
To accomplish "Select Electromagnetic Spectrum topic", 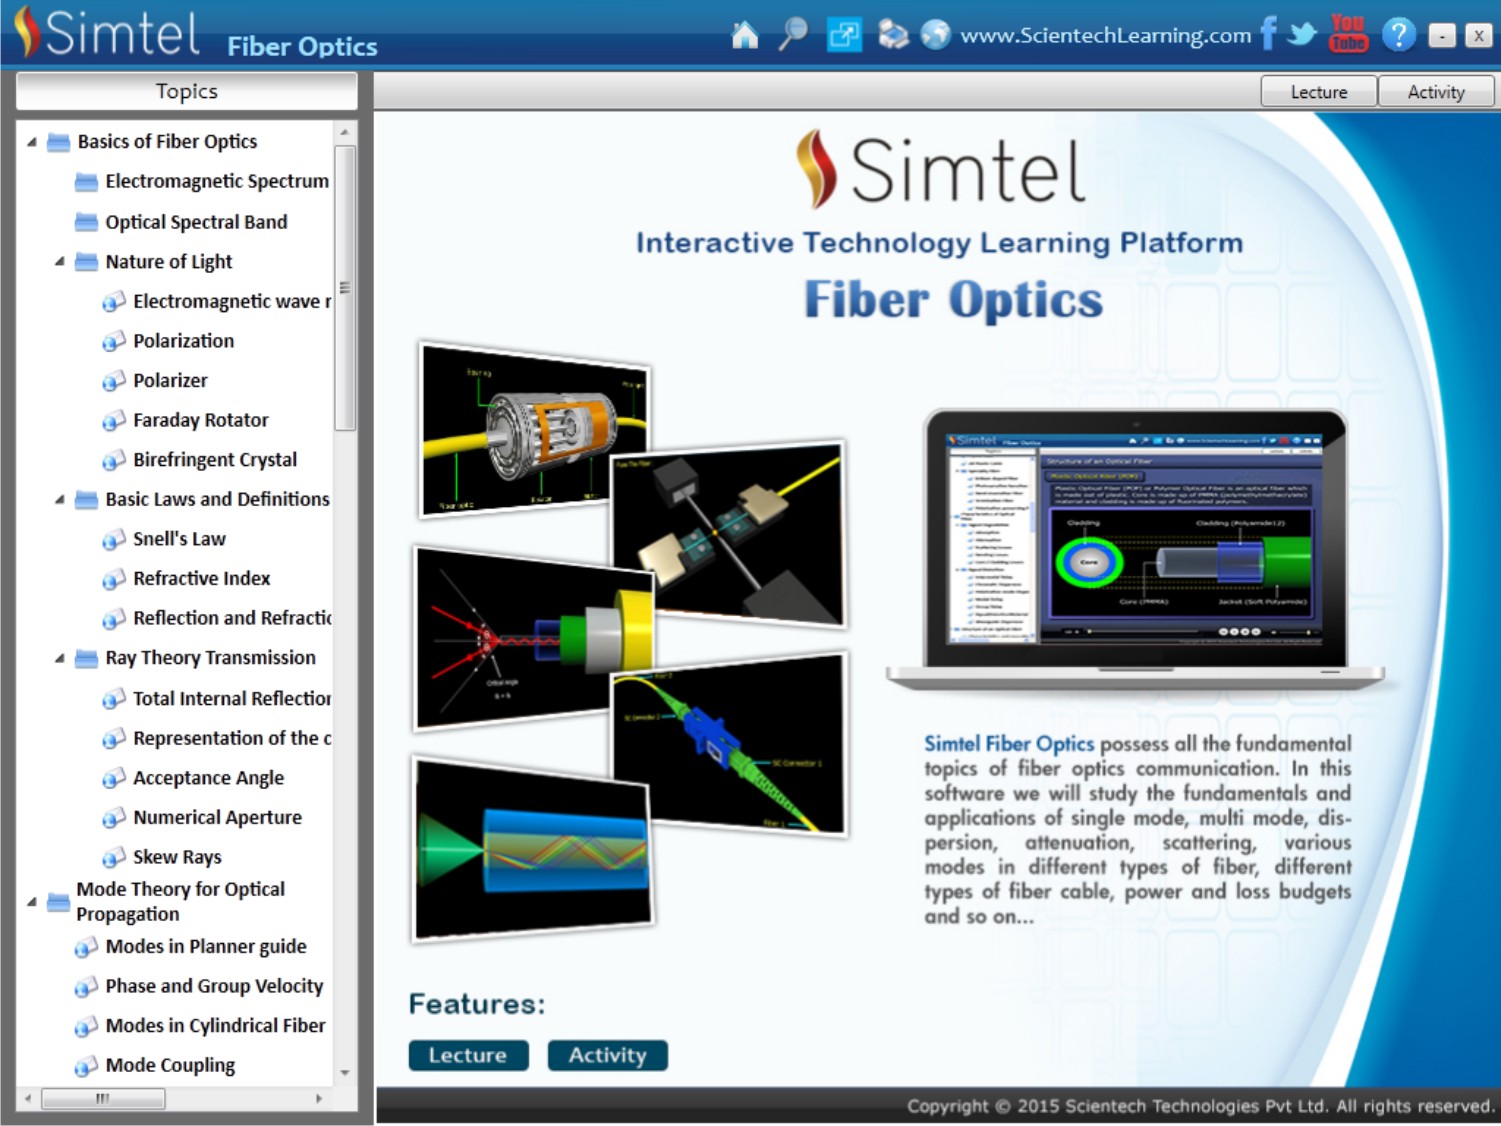I will tap(217, 181).
